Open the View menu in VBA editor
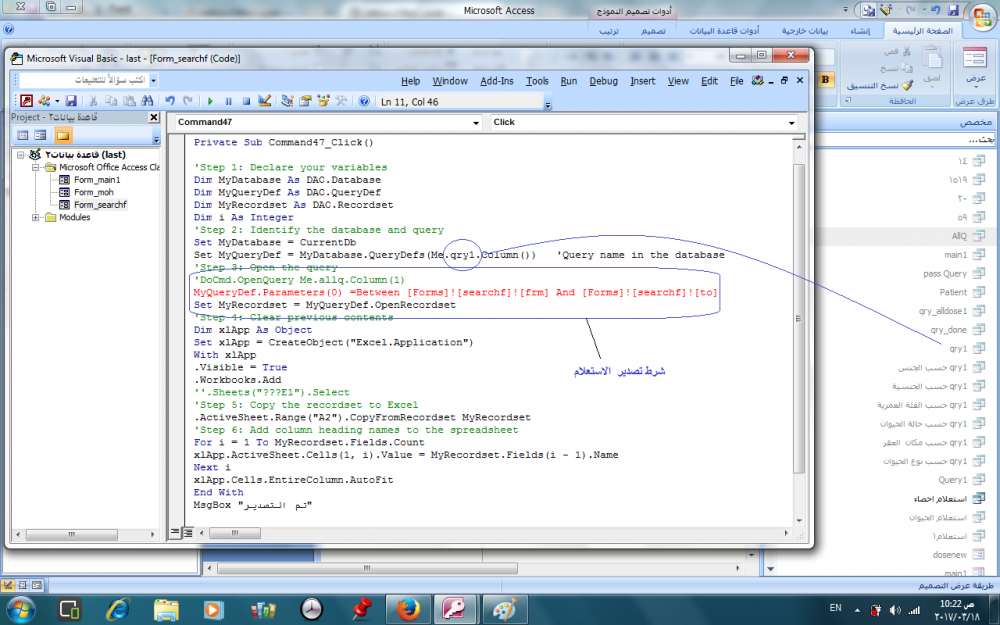The width and height of the screenshot is (1000, 625). (678, 81)
